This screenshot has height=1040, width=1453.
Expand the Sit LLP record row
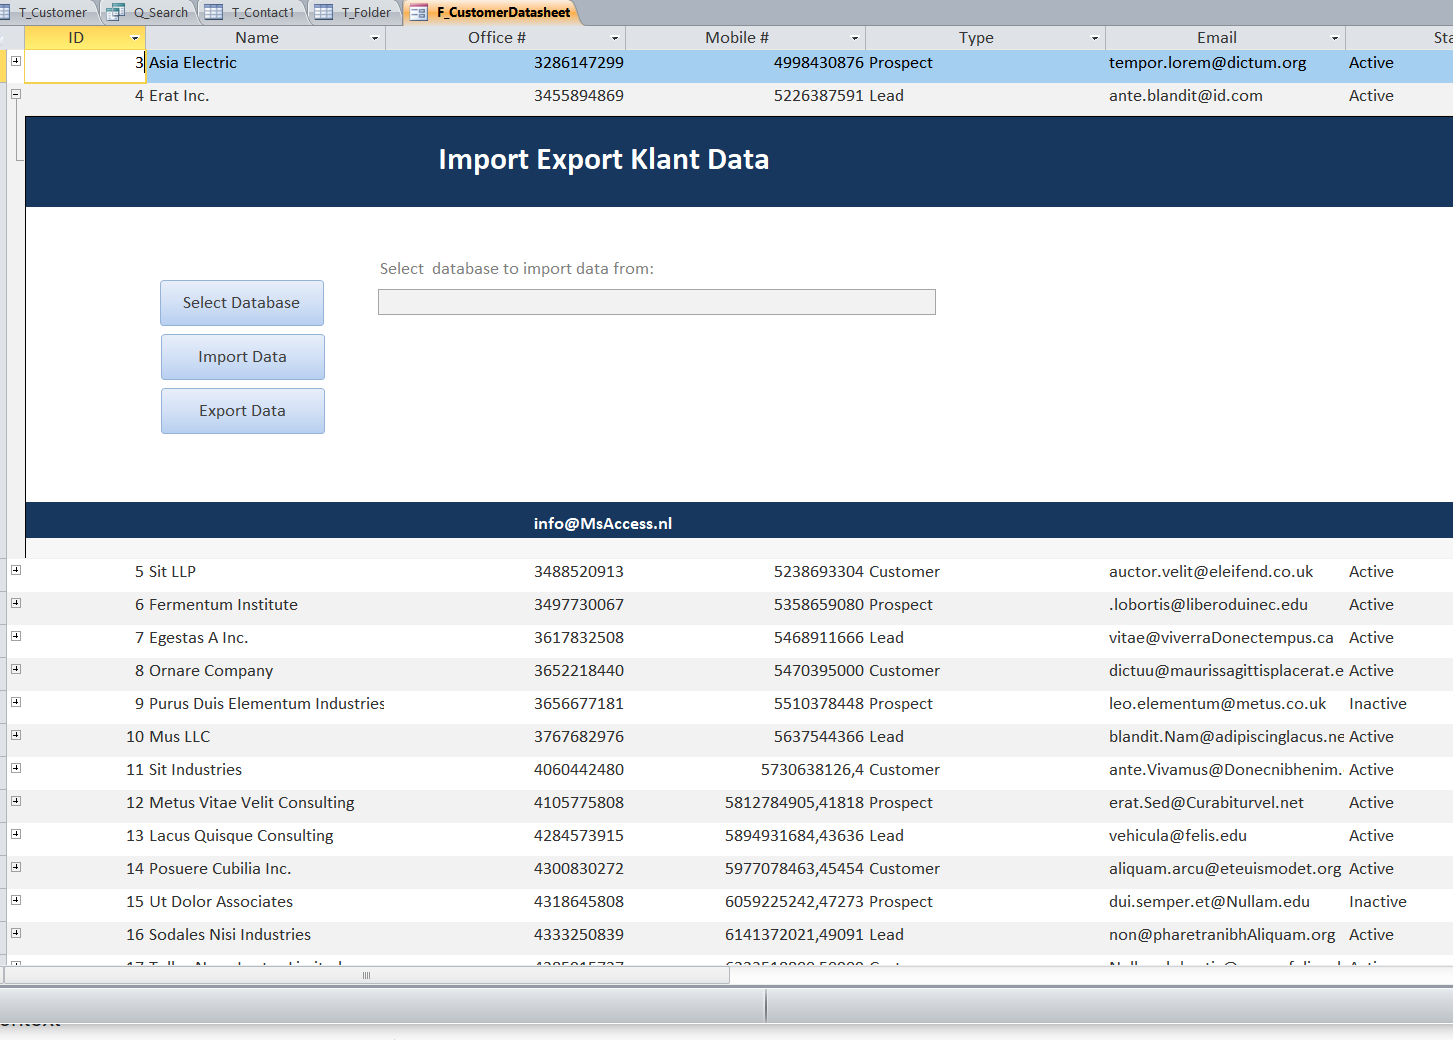[16, 570]
